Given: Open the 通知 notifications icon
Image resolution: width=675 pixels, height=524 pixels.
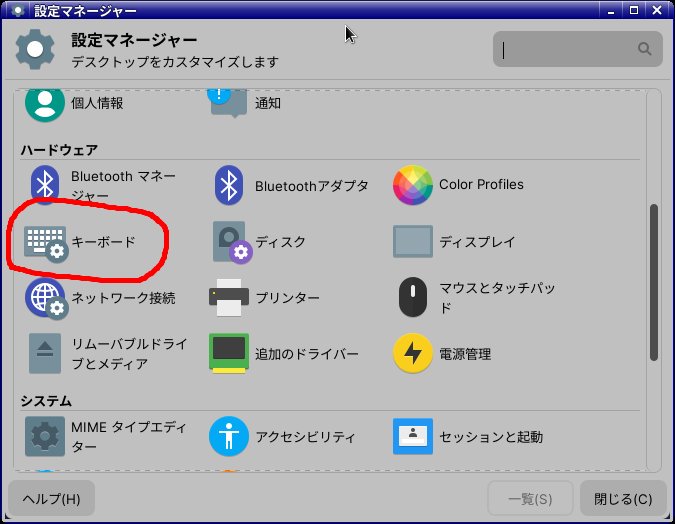Looking at the screenshot, I should tap(228, 103).
